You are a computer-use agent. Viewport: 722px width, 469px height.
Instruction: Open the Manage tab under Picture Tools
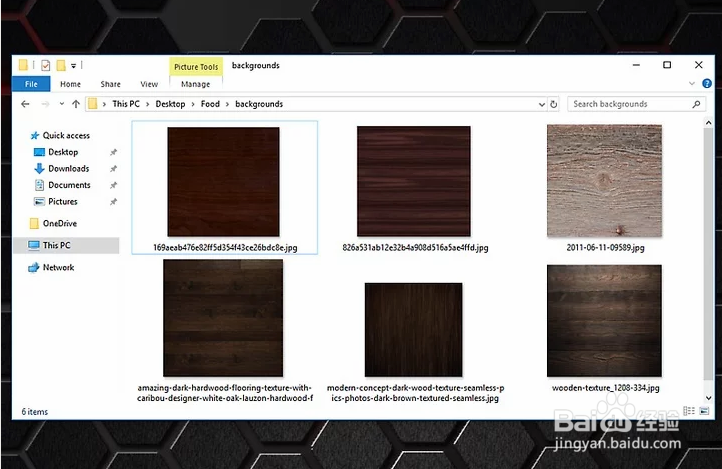point(196,84)
